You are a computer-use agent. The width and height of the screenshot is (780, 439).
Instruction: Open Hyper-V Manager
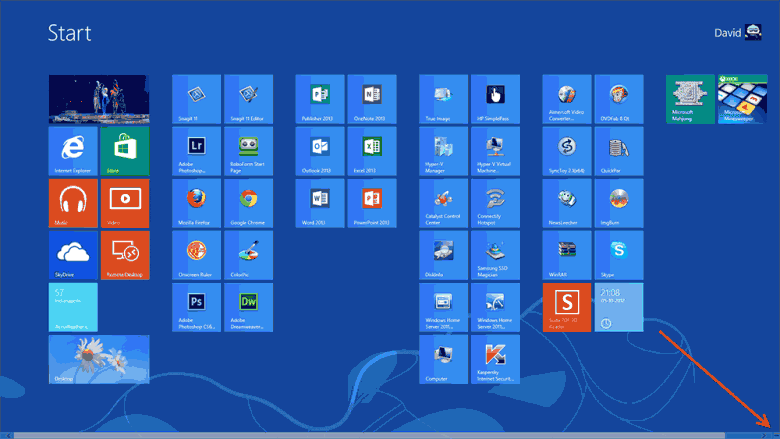coord(443,151)
